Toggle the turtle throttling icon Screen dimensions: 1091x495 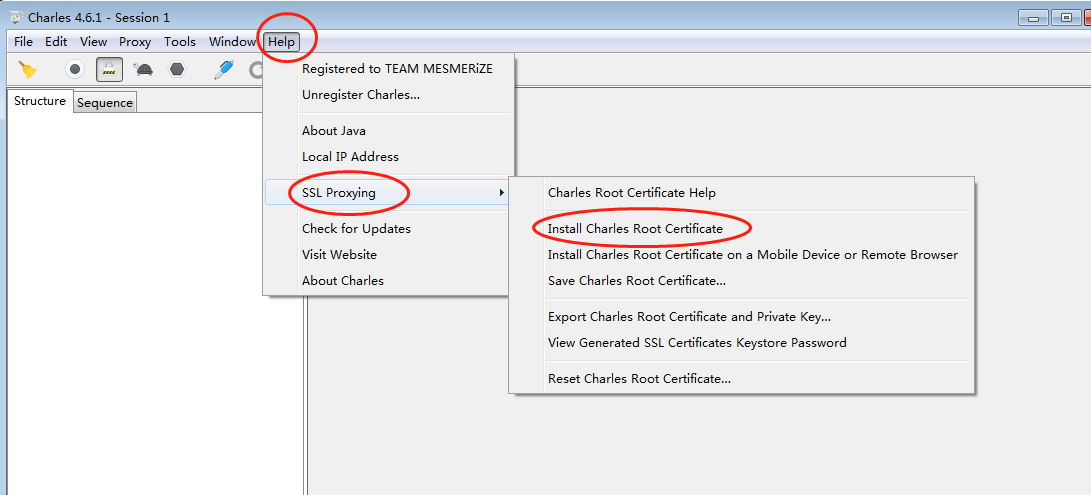click(x=143, y=70)
